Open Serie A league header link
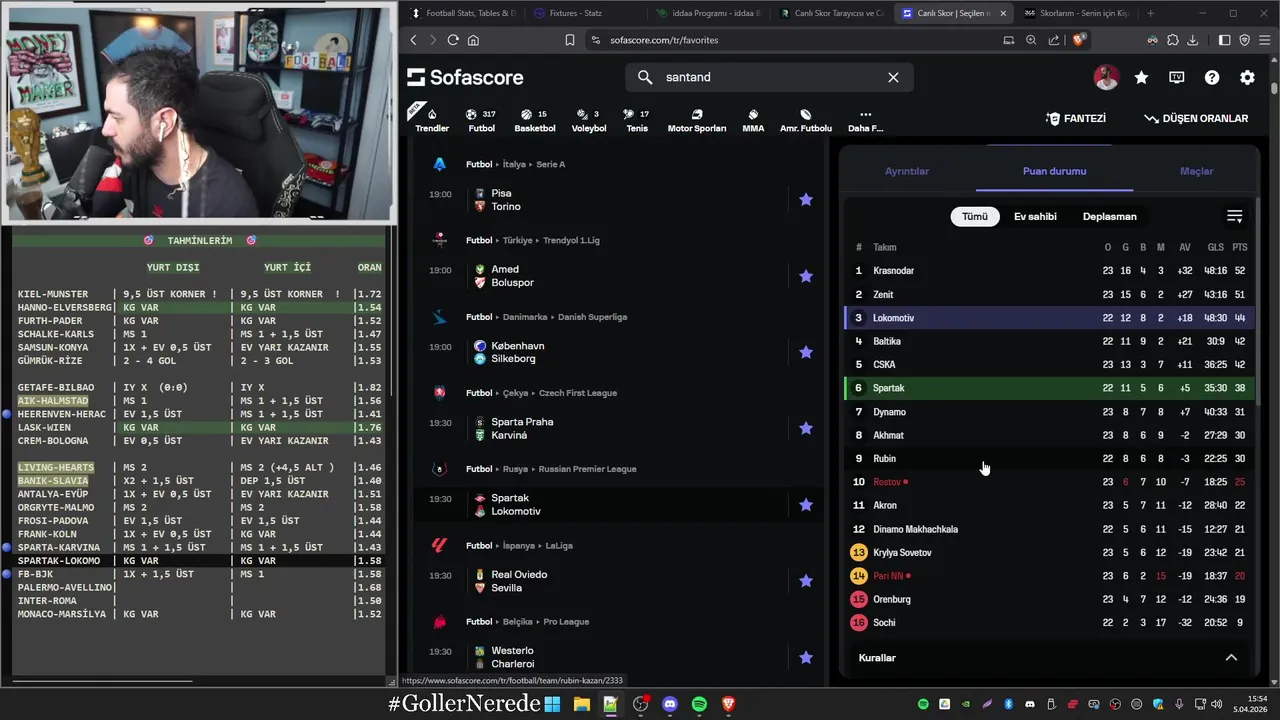This screenshot has width=1280, height=720. (550, 164)
